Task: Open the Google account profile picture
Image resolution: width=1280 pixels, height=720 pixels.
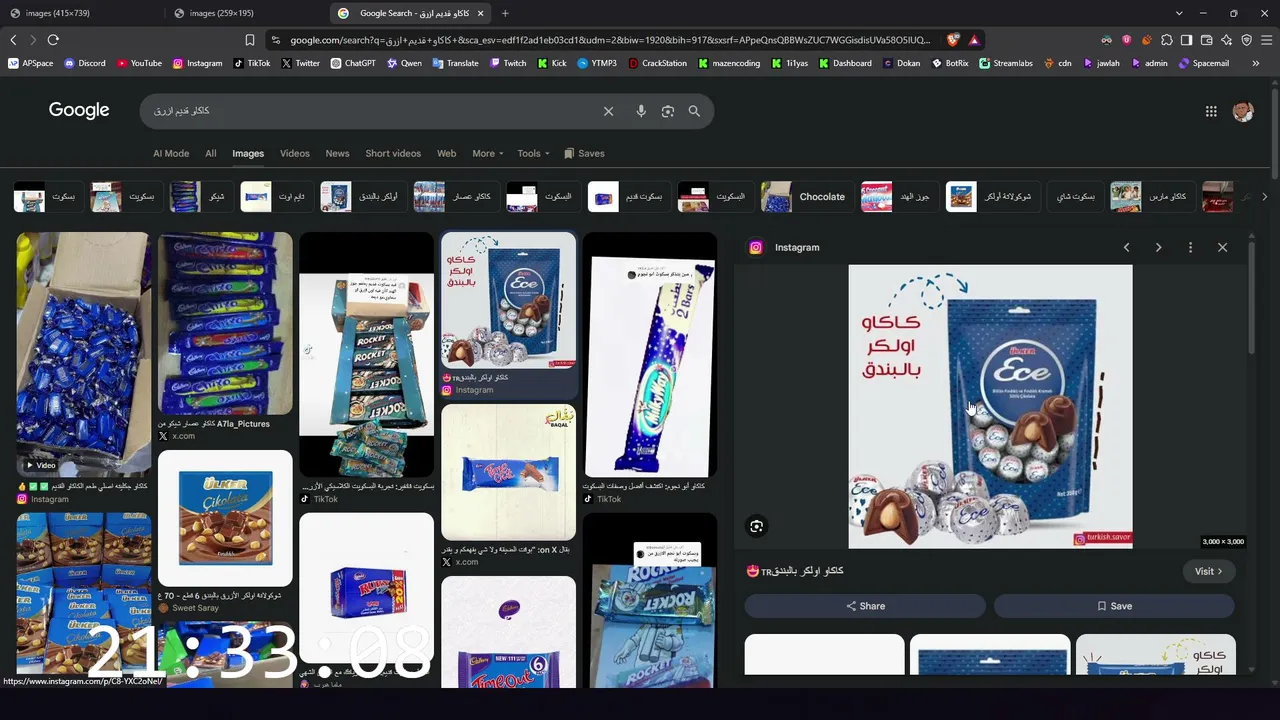Action: tap(1243, 111)
